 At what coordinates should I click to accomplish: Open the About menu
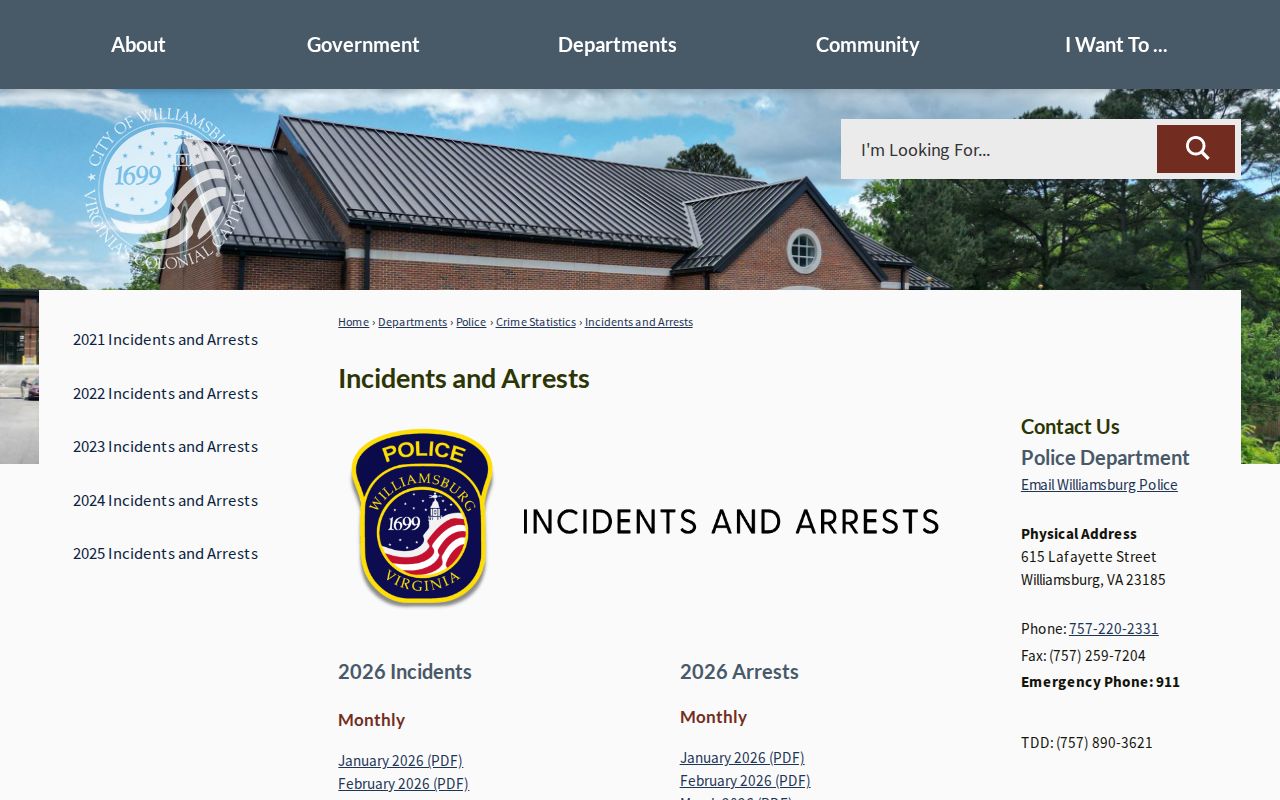pyautogui.click(x=138, y=44)
